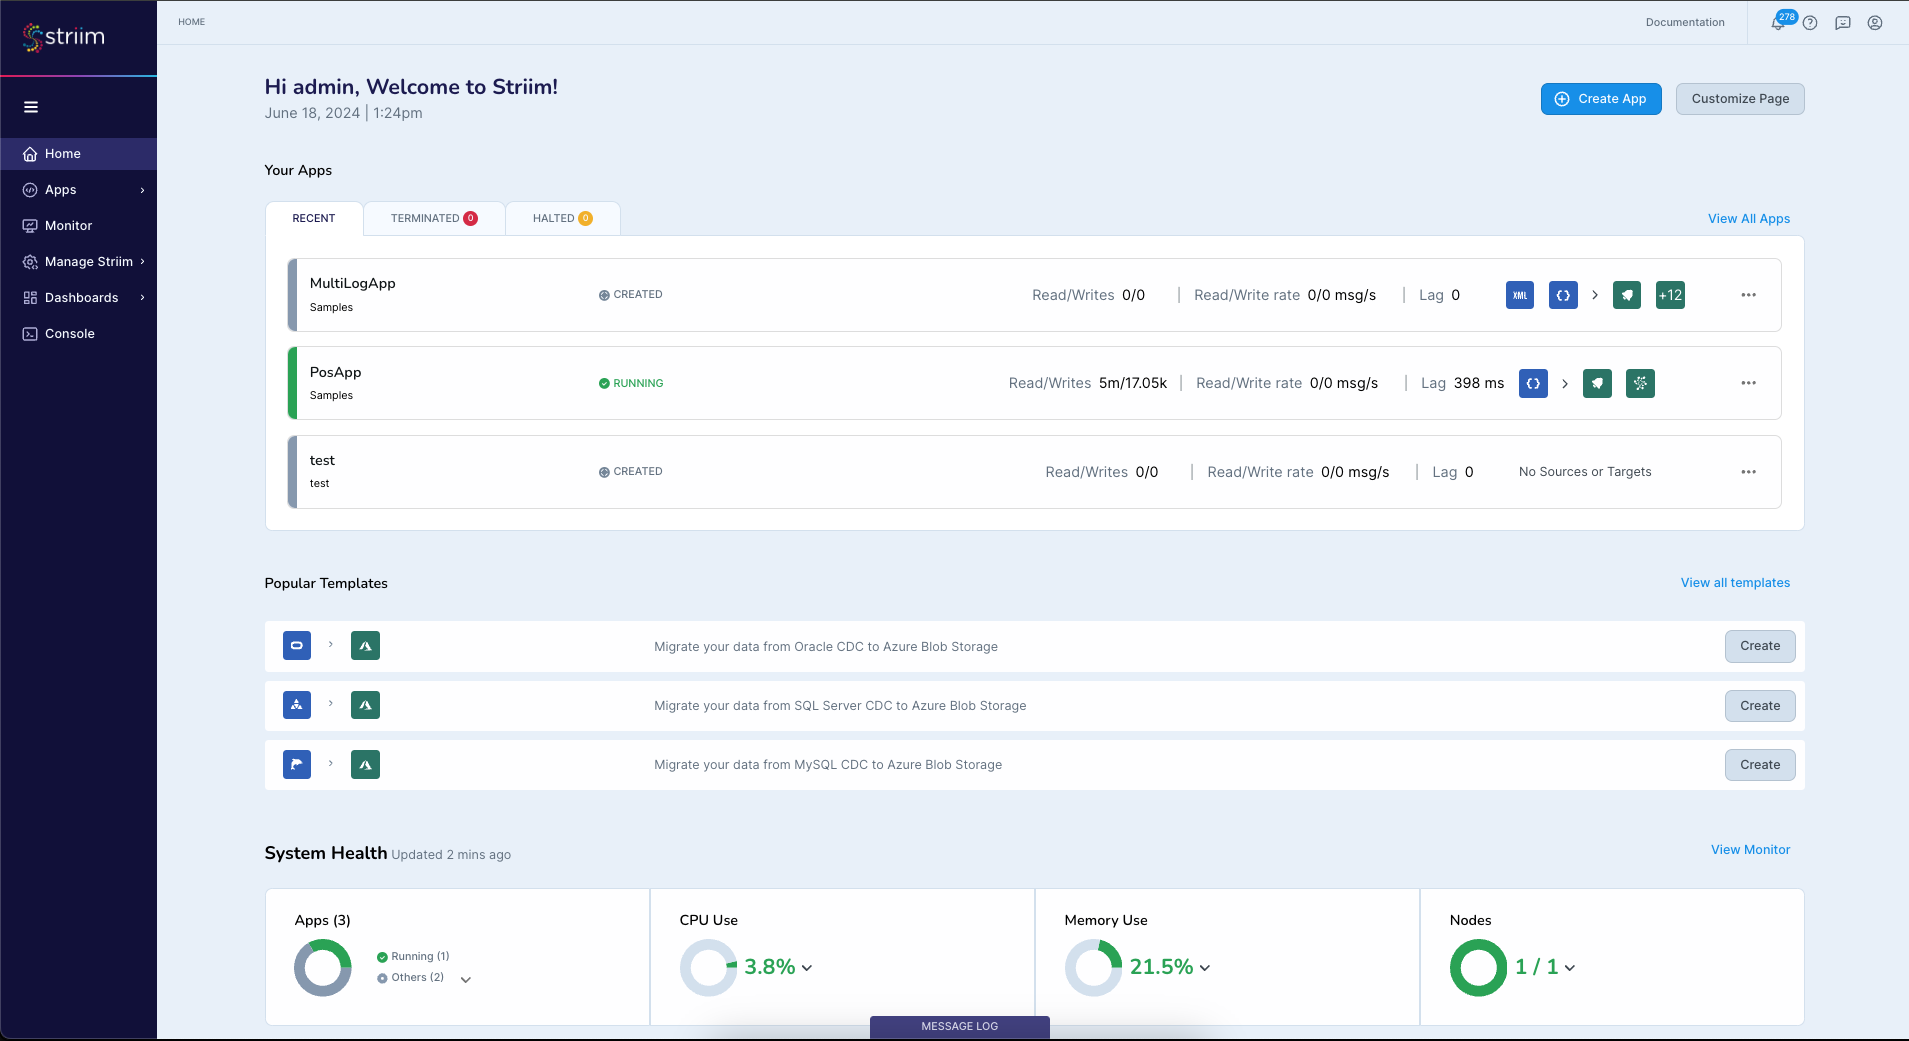
Task: Open three-dot menu for test app
Action: 1748,472
